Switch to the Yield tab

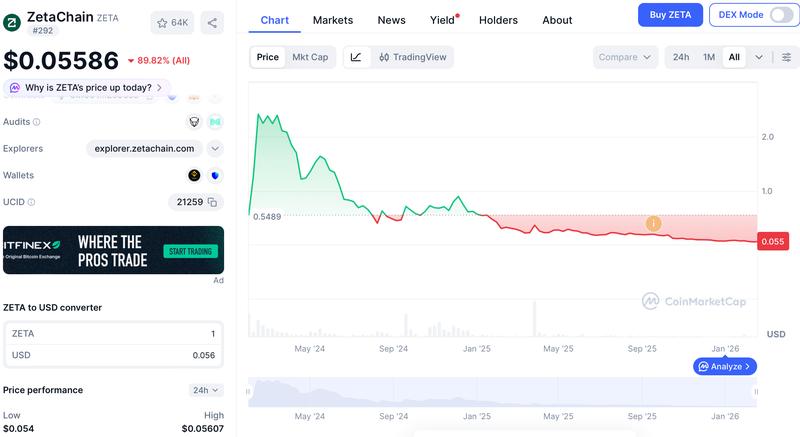coord(443,20)
